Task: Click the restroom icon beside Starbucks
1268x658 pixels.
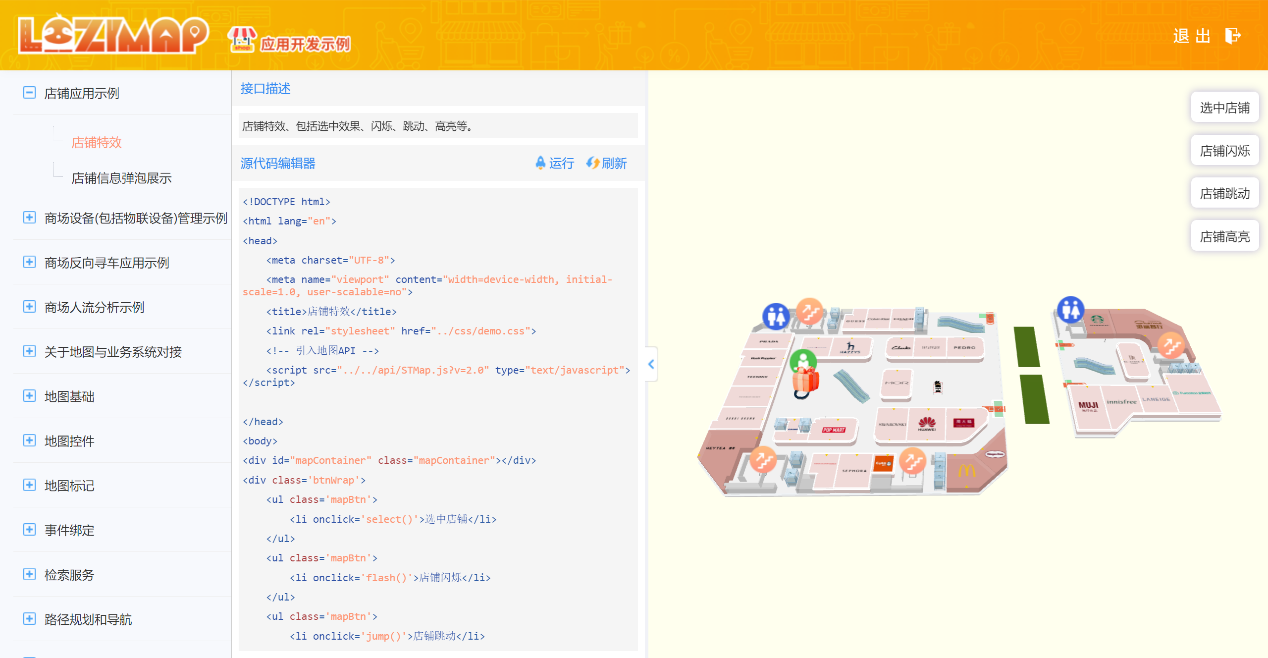Action: [1071, 309]
